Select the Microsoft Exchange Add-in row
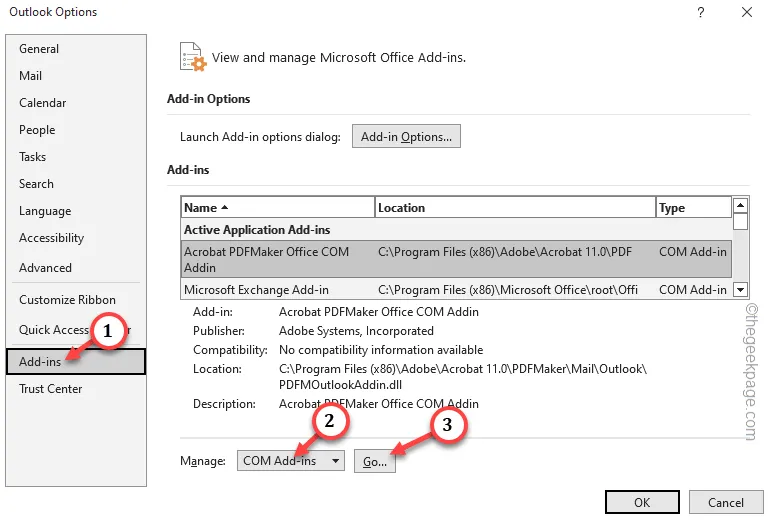 coord(456,289)
